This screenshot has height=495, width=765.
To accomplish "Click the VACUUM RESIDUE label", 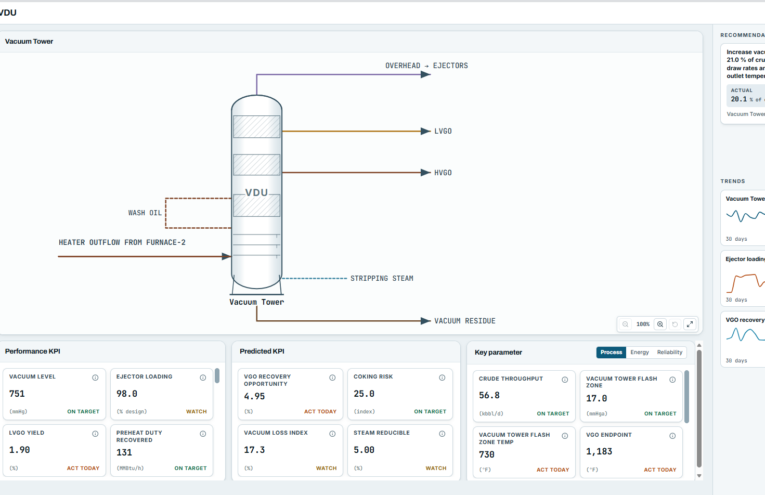I will pyautogui.click(x=464, y=321).
